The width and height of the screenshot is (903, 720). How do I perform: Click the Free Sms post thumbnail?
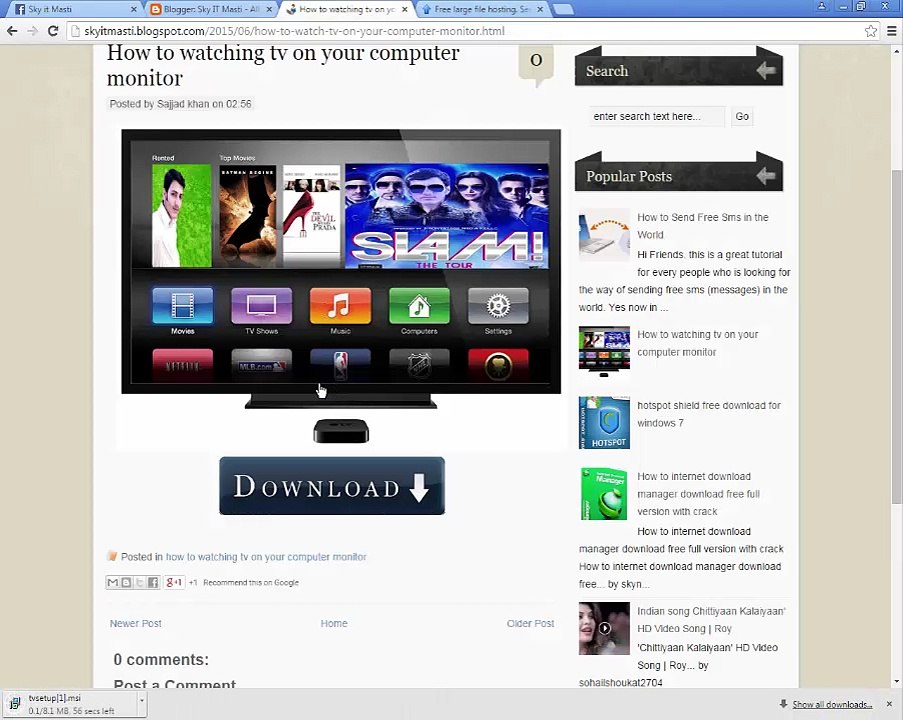[604, 234]
